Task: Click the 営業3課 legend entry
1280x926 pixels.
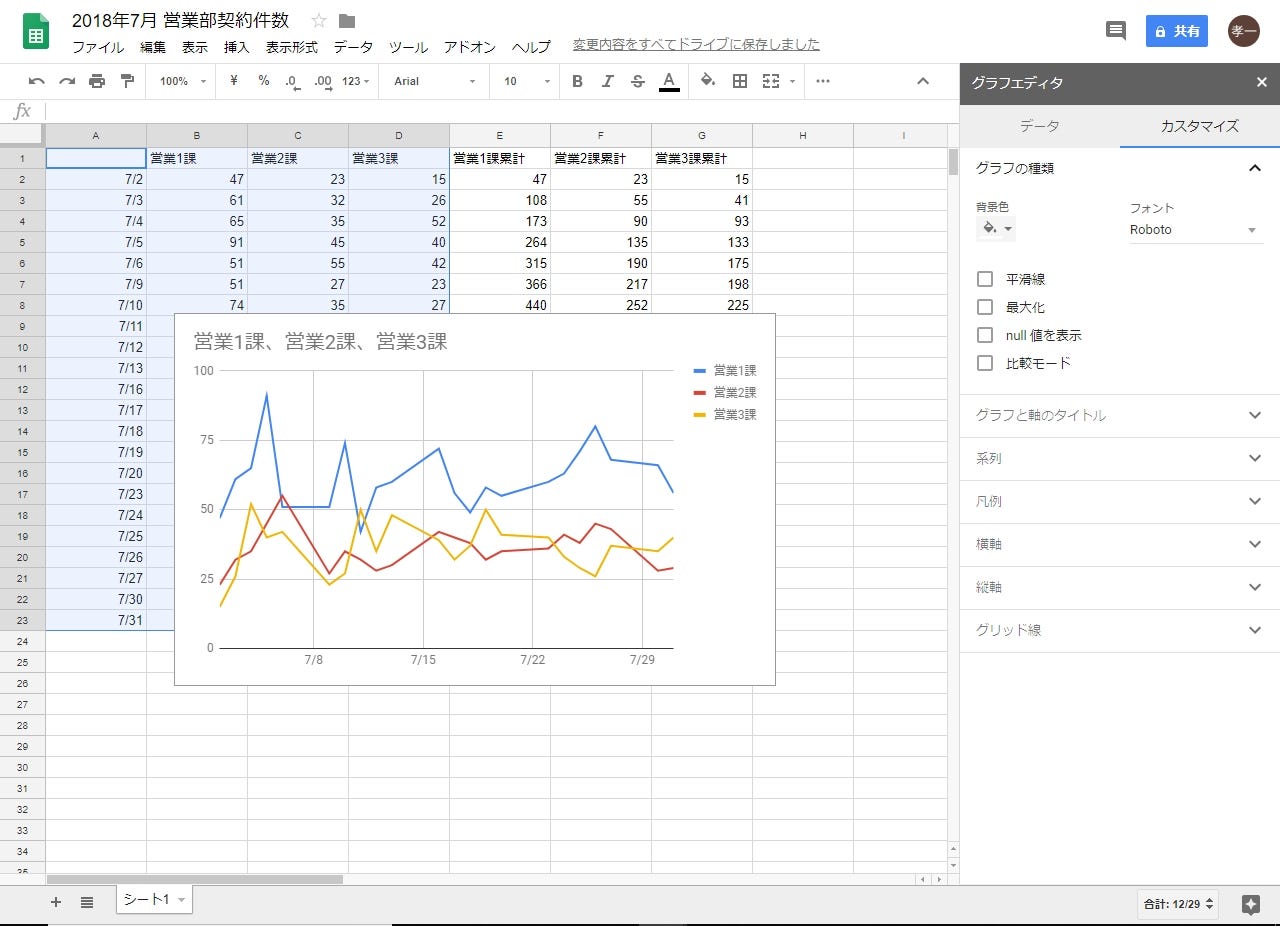Action: [725, 414]
